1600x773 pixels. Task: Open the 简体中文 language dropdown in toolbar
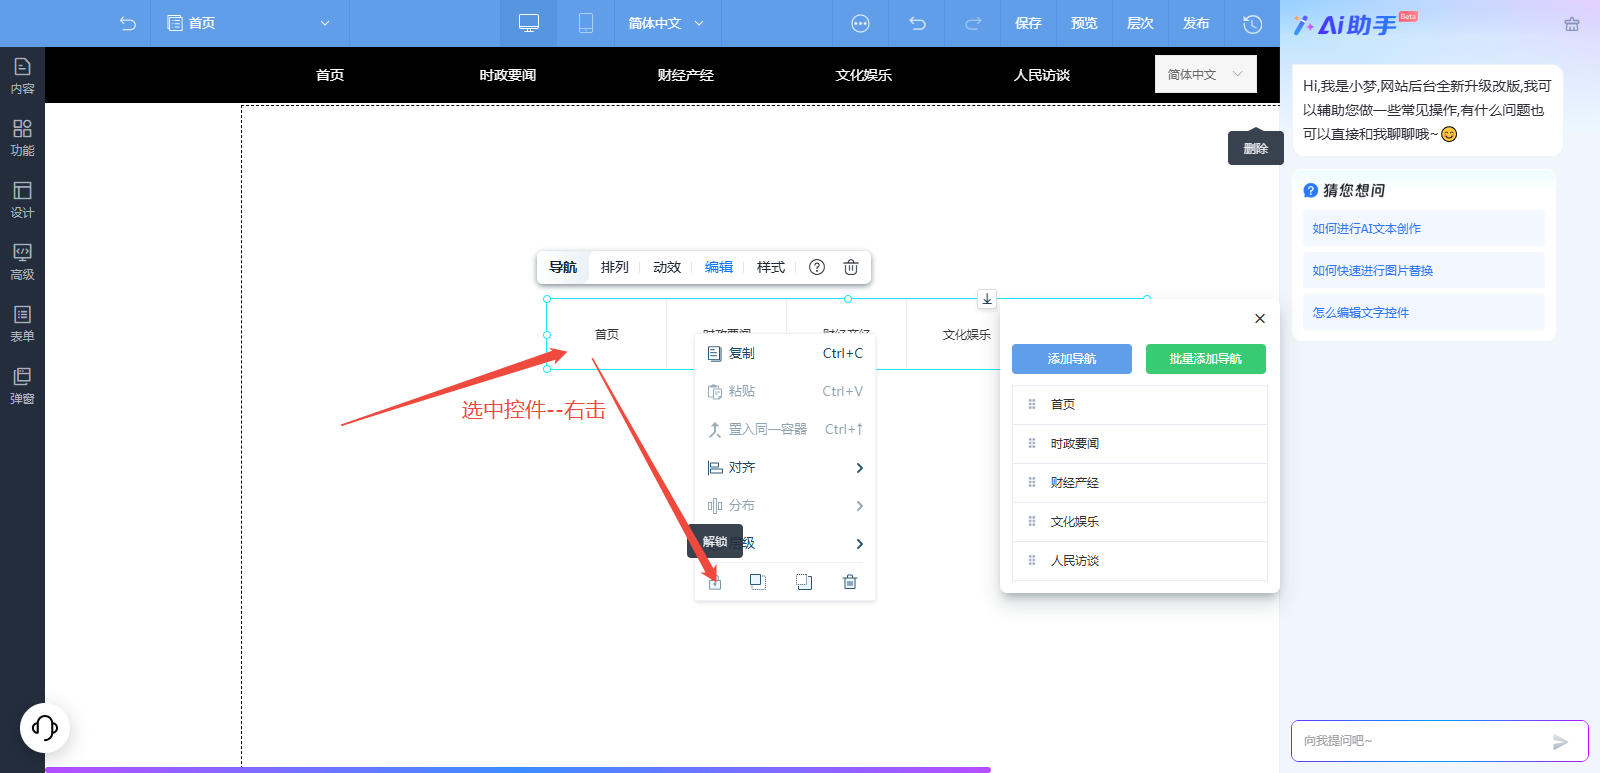tap(666, 23)
